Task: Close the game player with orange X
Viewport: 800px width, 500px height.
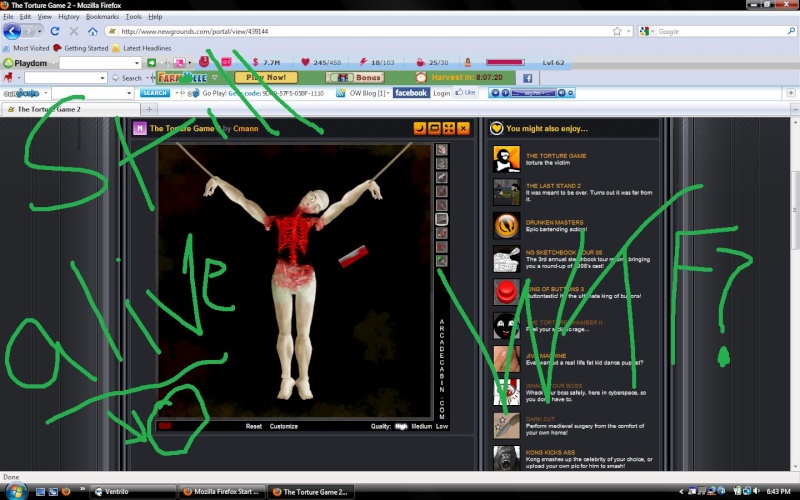Action: [463, 128]
